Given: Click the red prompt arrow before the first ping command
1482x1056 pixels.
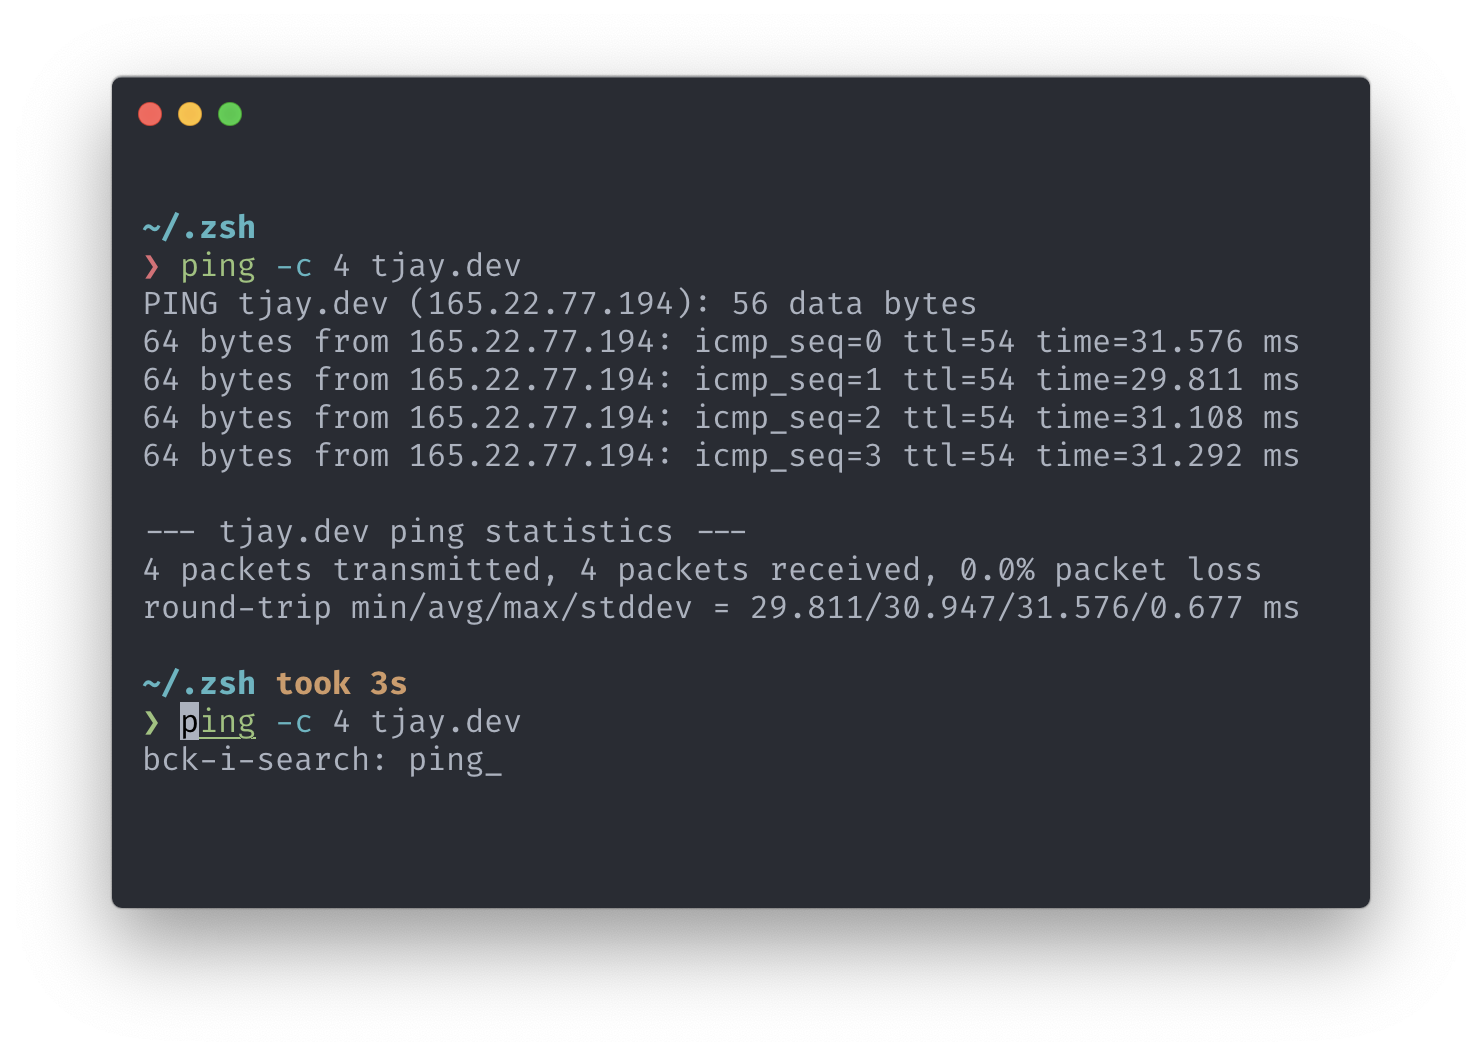Looking at the screenshot, I should (x=151, y=266).
